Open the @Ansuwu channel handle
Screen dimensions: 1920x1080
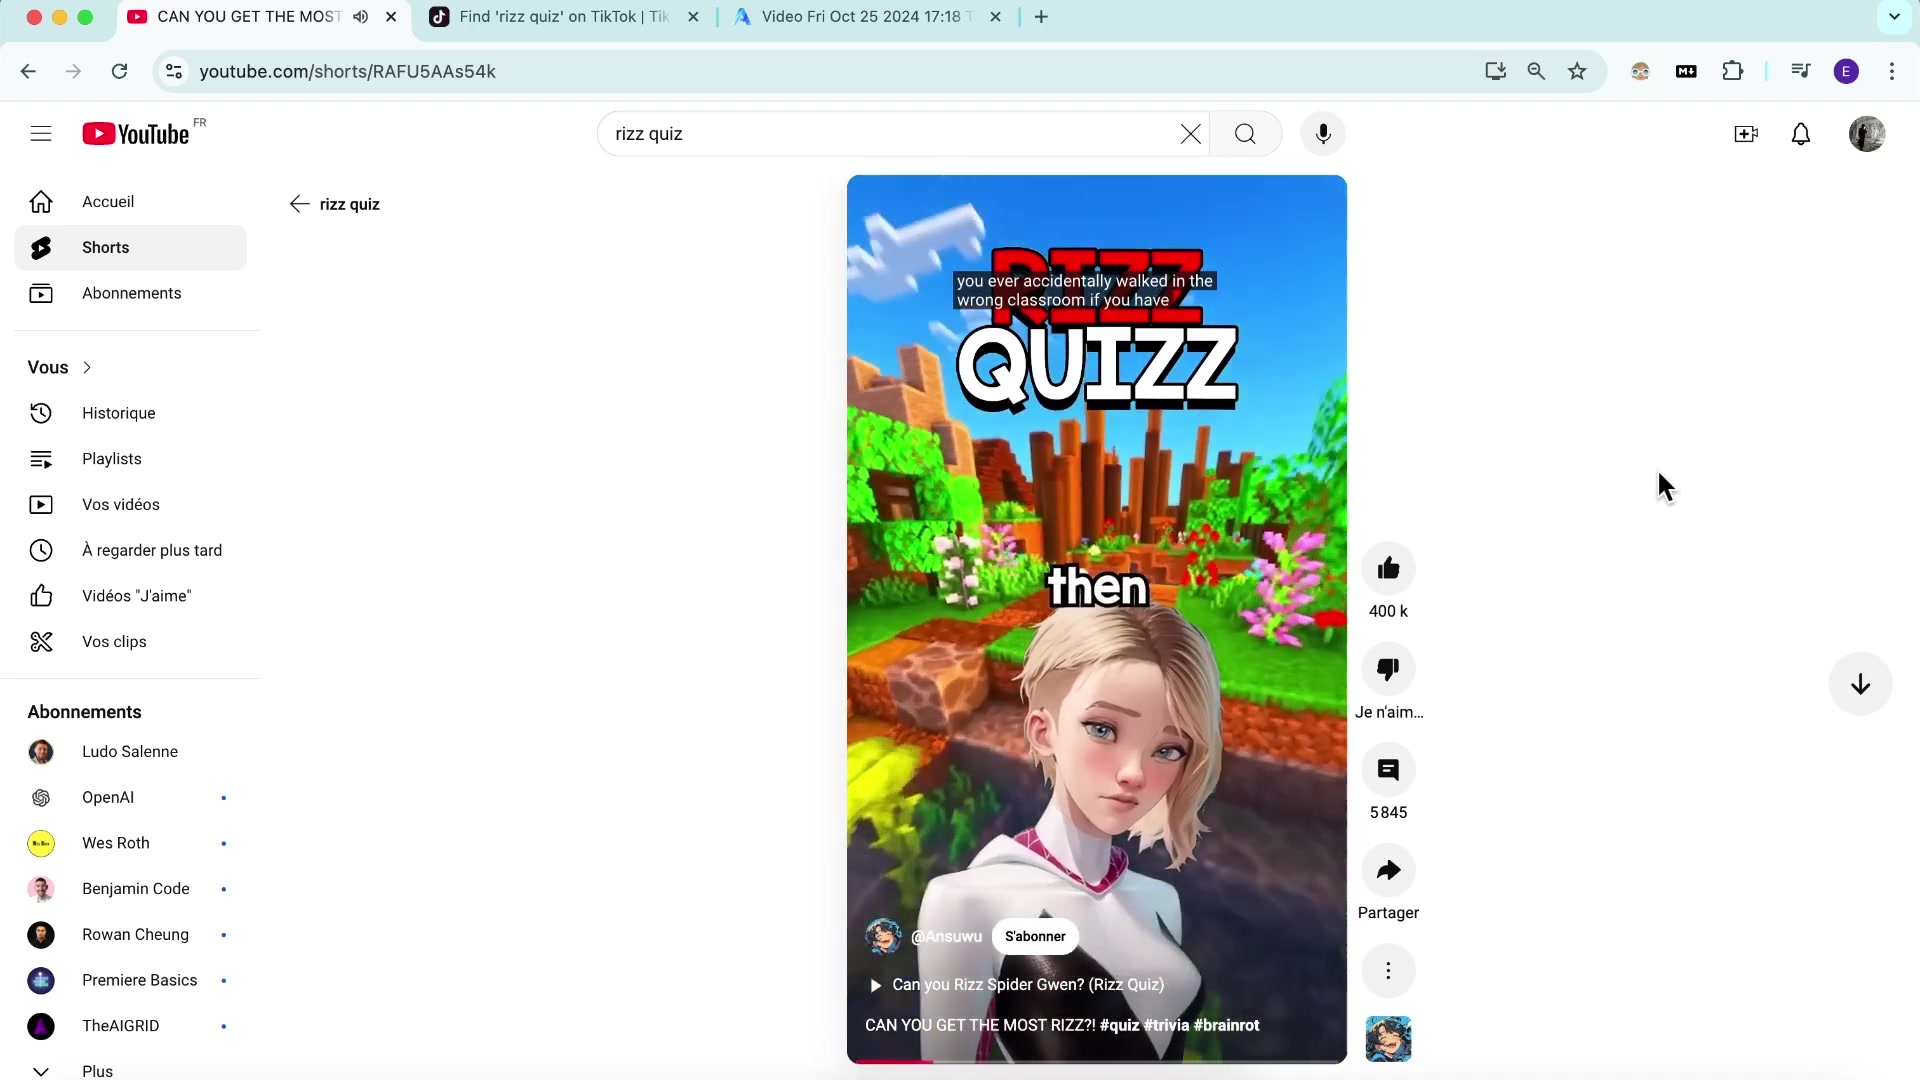click(946, 937)
